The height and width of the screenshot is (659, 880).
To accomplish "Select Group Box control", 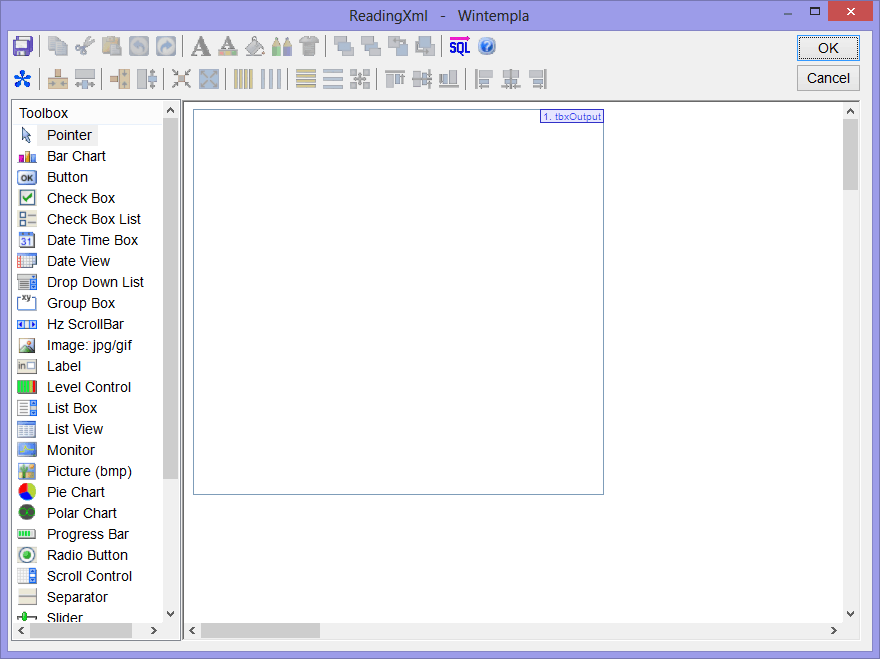I will pyautogui.click(x=81, y=303).
